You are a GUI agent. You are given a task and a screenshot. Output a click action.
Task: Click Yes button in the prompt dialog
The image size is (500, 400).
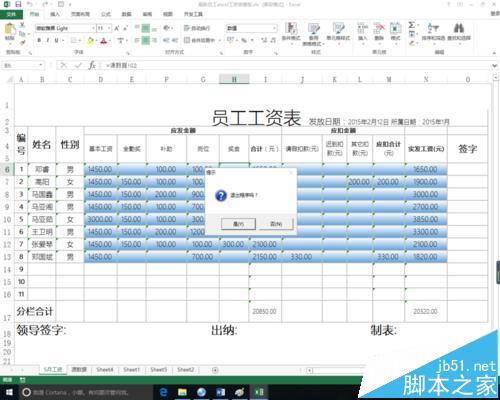coord(238,224)
